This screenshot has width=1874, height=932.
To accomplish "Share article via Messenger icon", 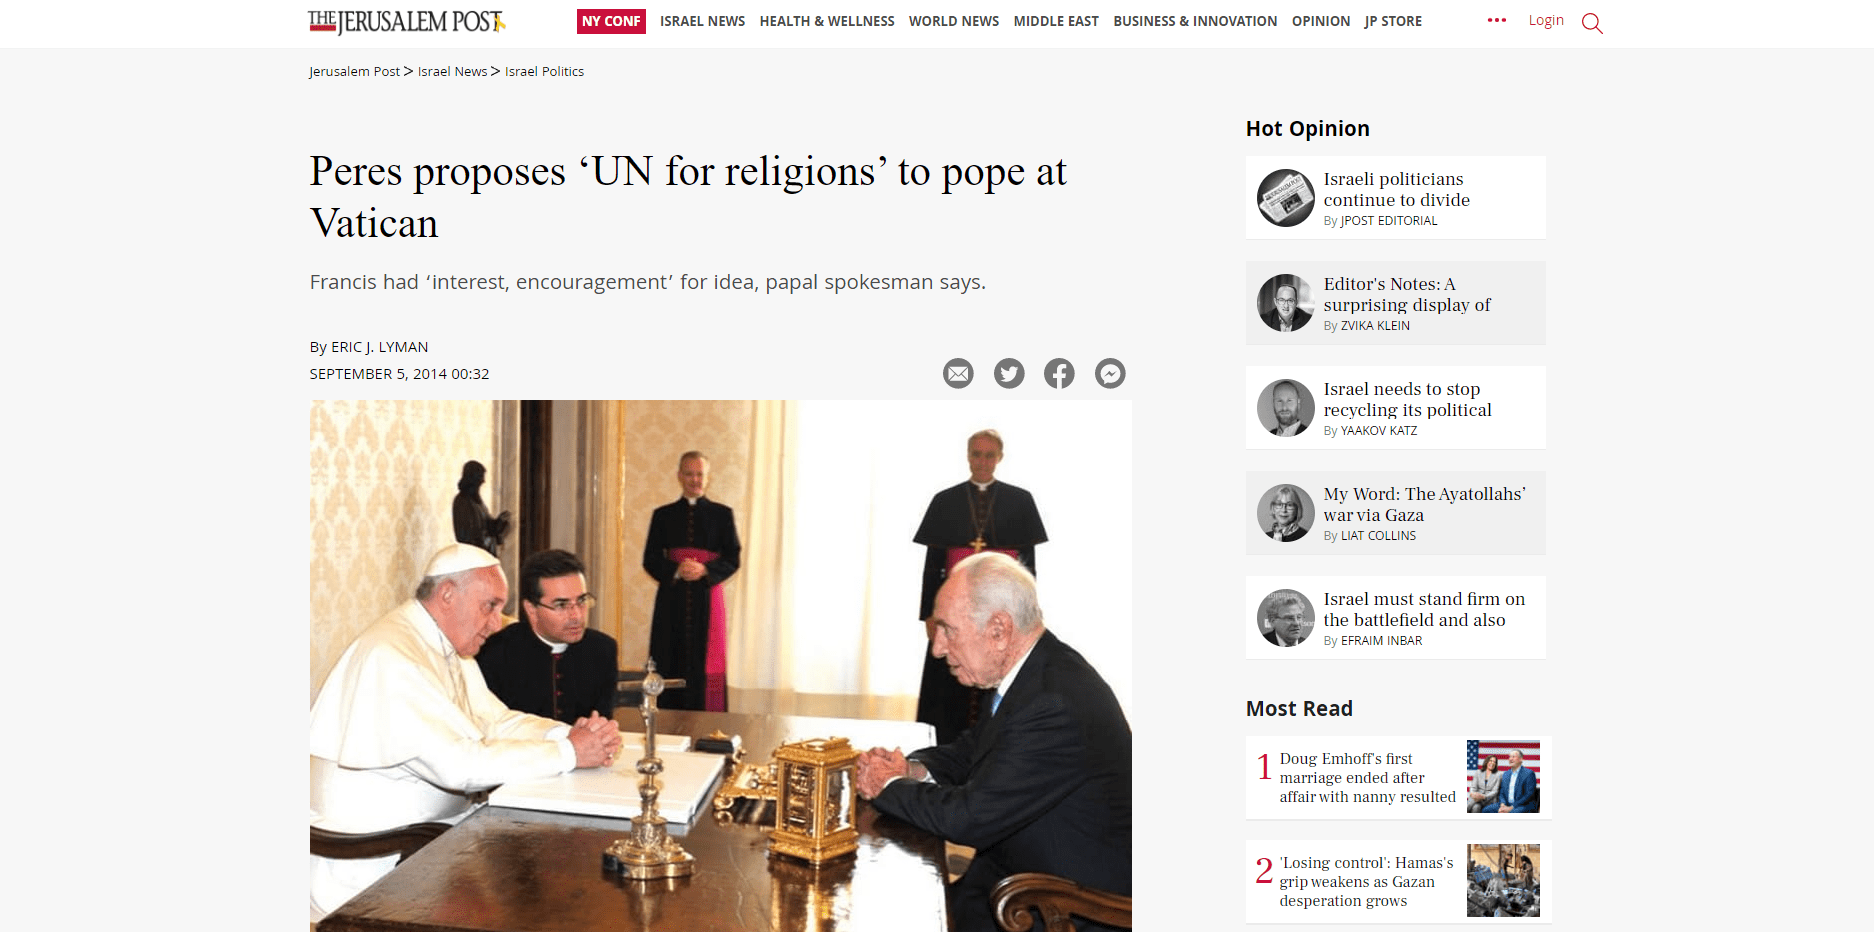I will coord(1110,374).
